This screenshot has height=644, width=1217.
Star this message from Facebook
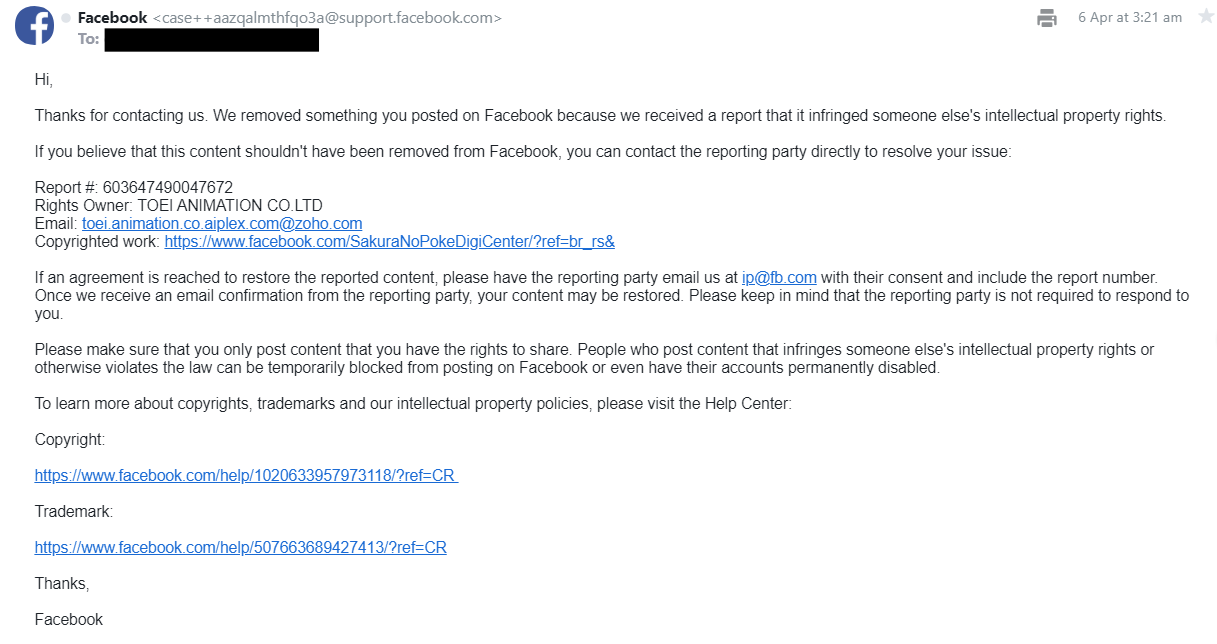point(1206,17)
